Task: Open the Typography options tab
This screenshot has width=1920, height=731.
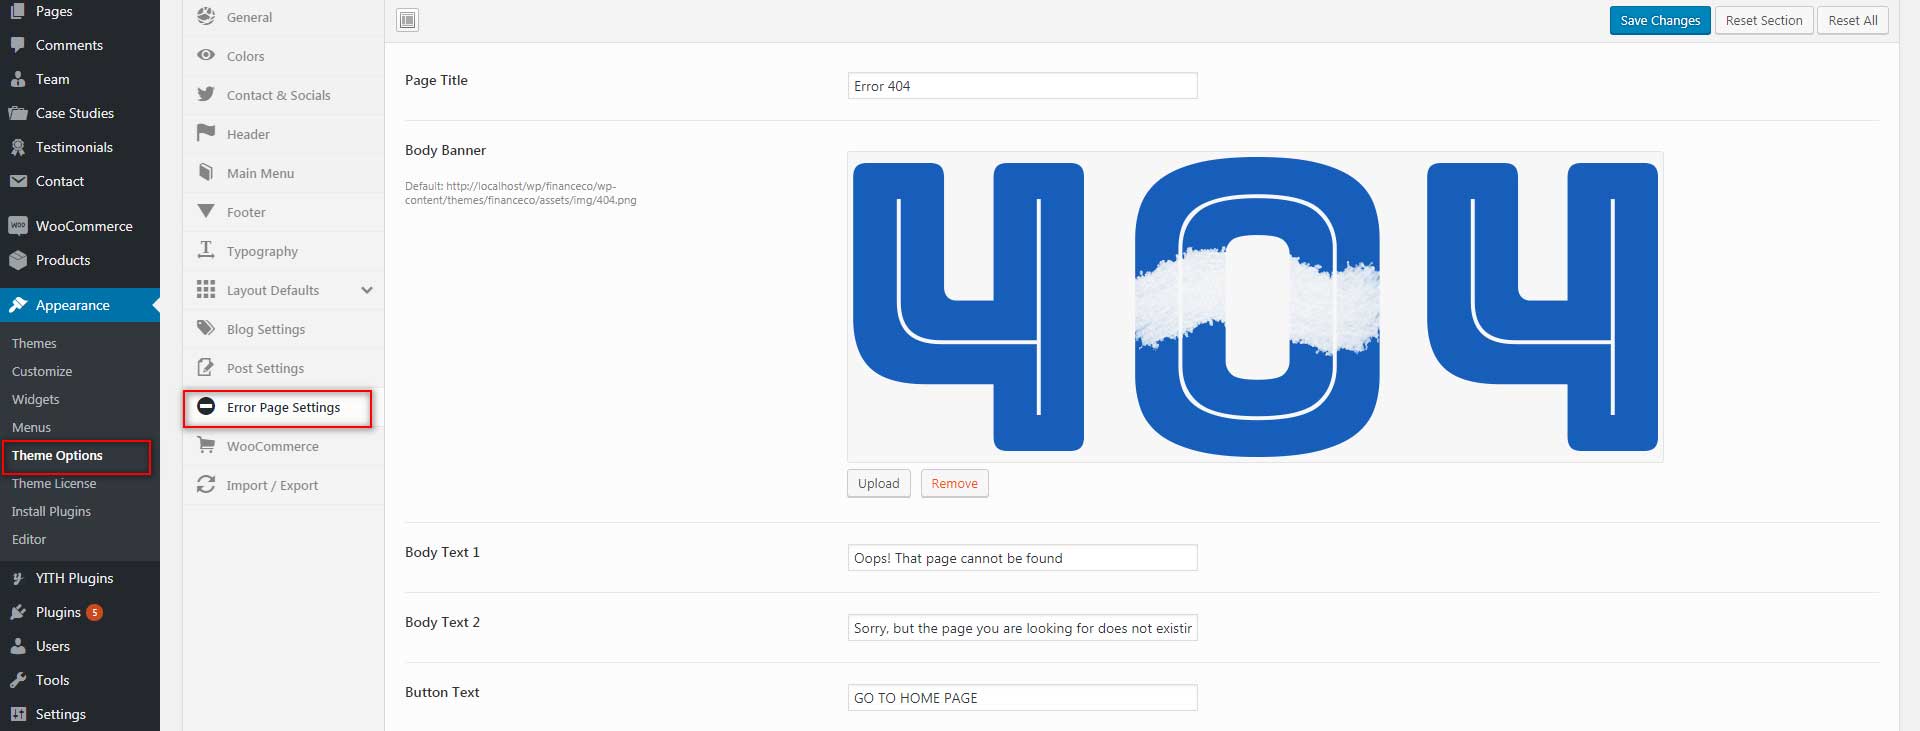Action: [x=283, y=251]
